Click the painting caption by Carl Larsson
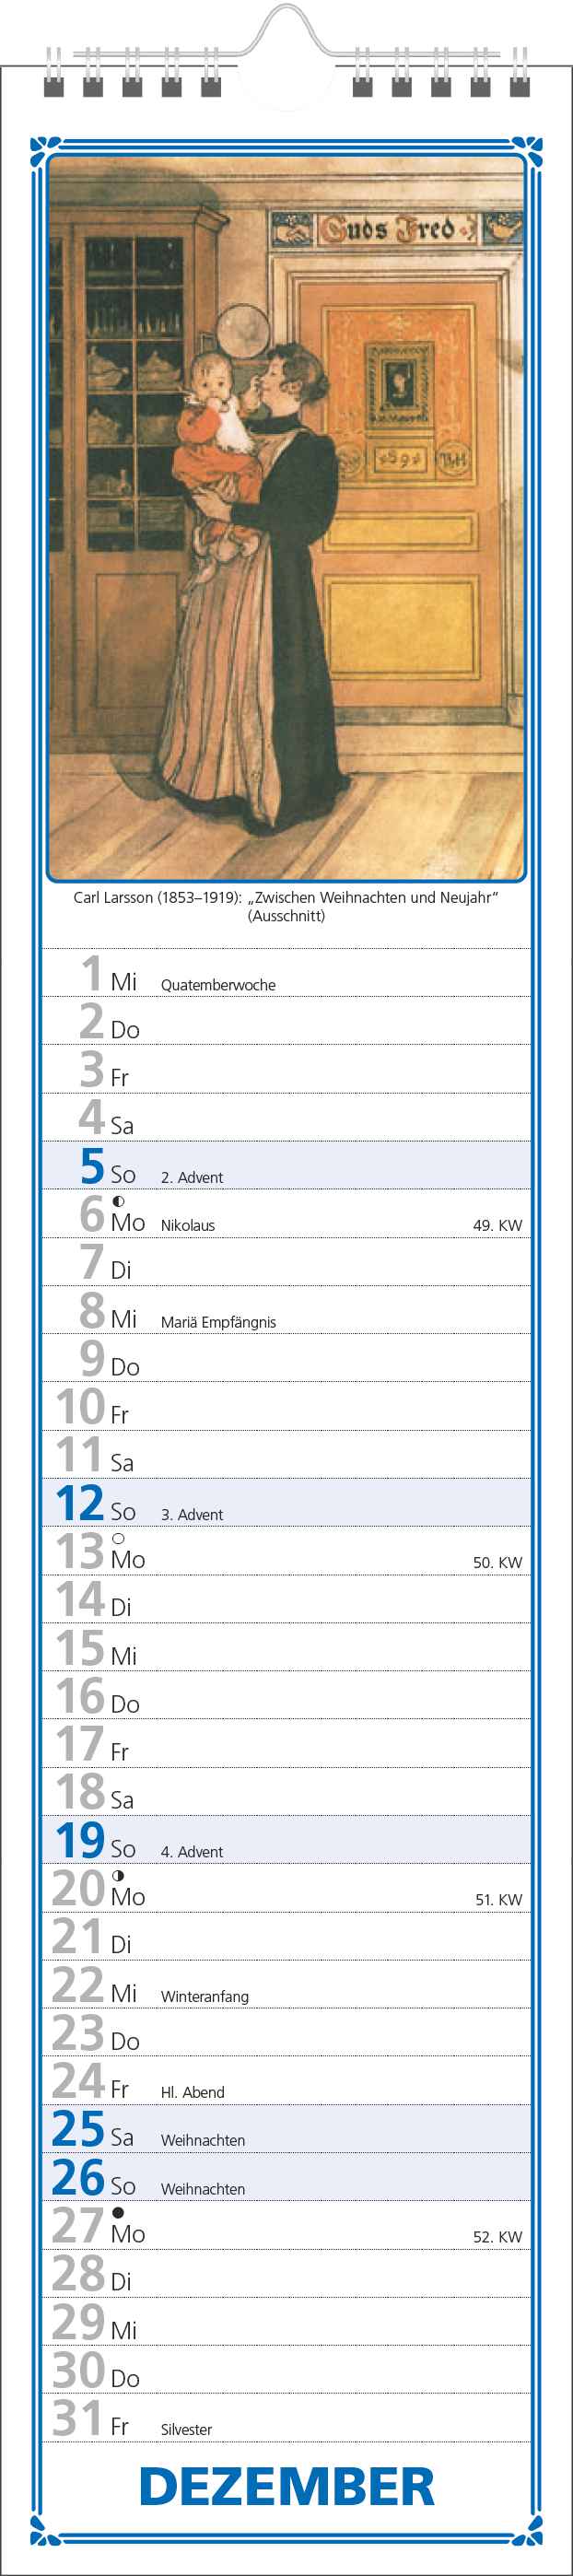This screenshot has width=573, height=2576. pyautogui.click(x=286, y=906)
